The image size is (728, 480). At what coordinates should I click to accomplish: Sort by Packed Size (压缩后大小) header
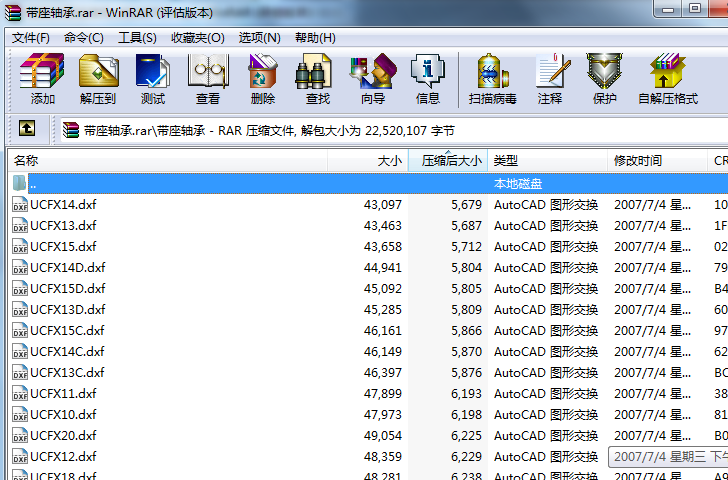[448, 161]
